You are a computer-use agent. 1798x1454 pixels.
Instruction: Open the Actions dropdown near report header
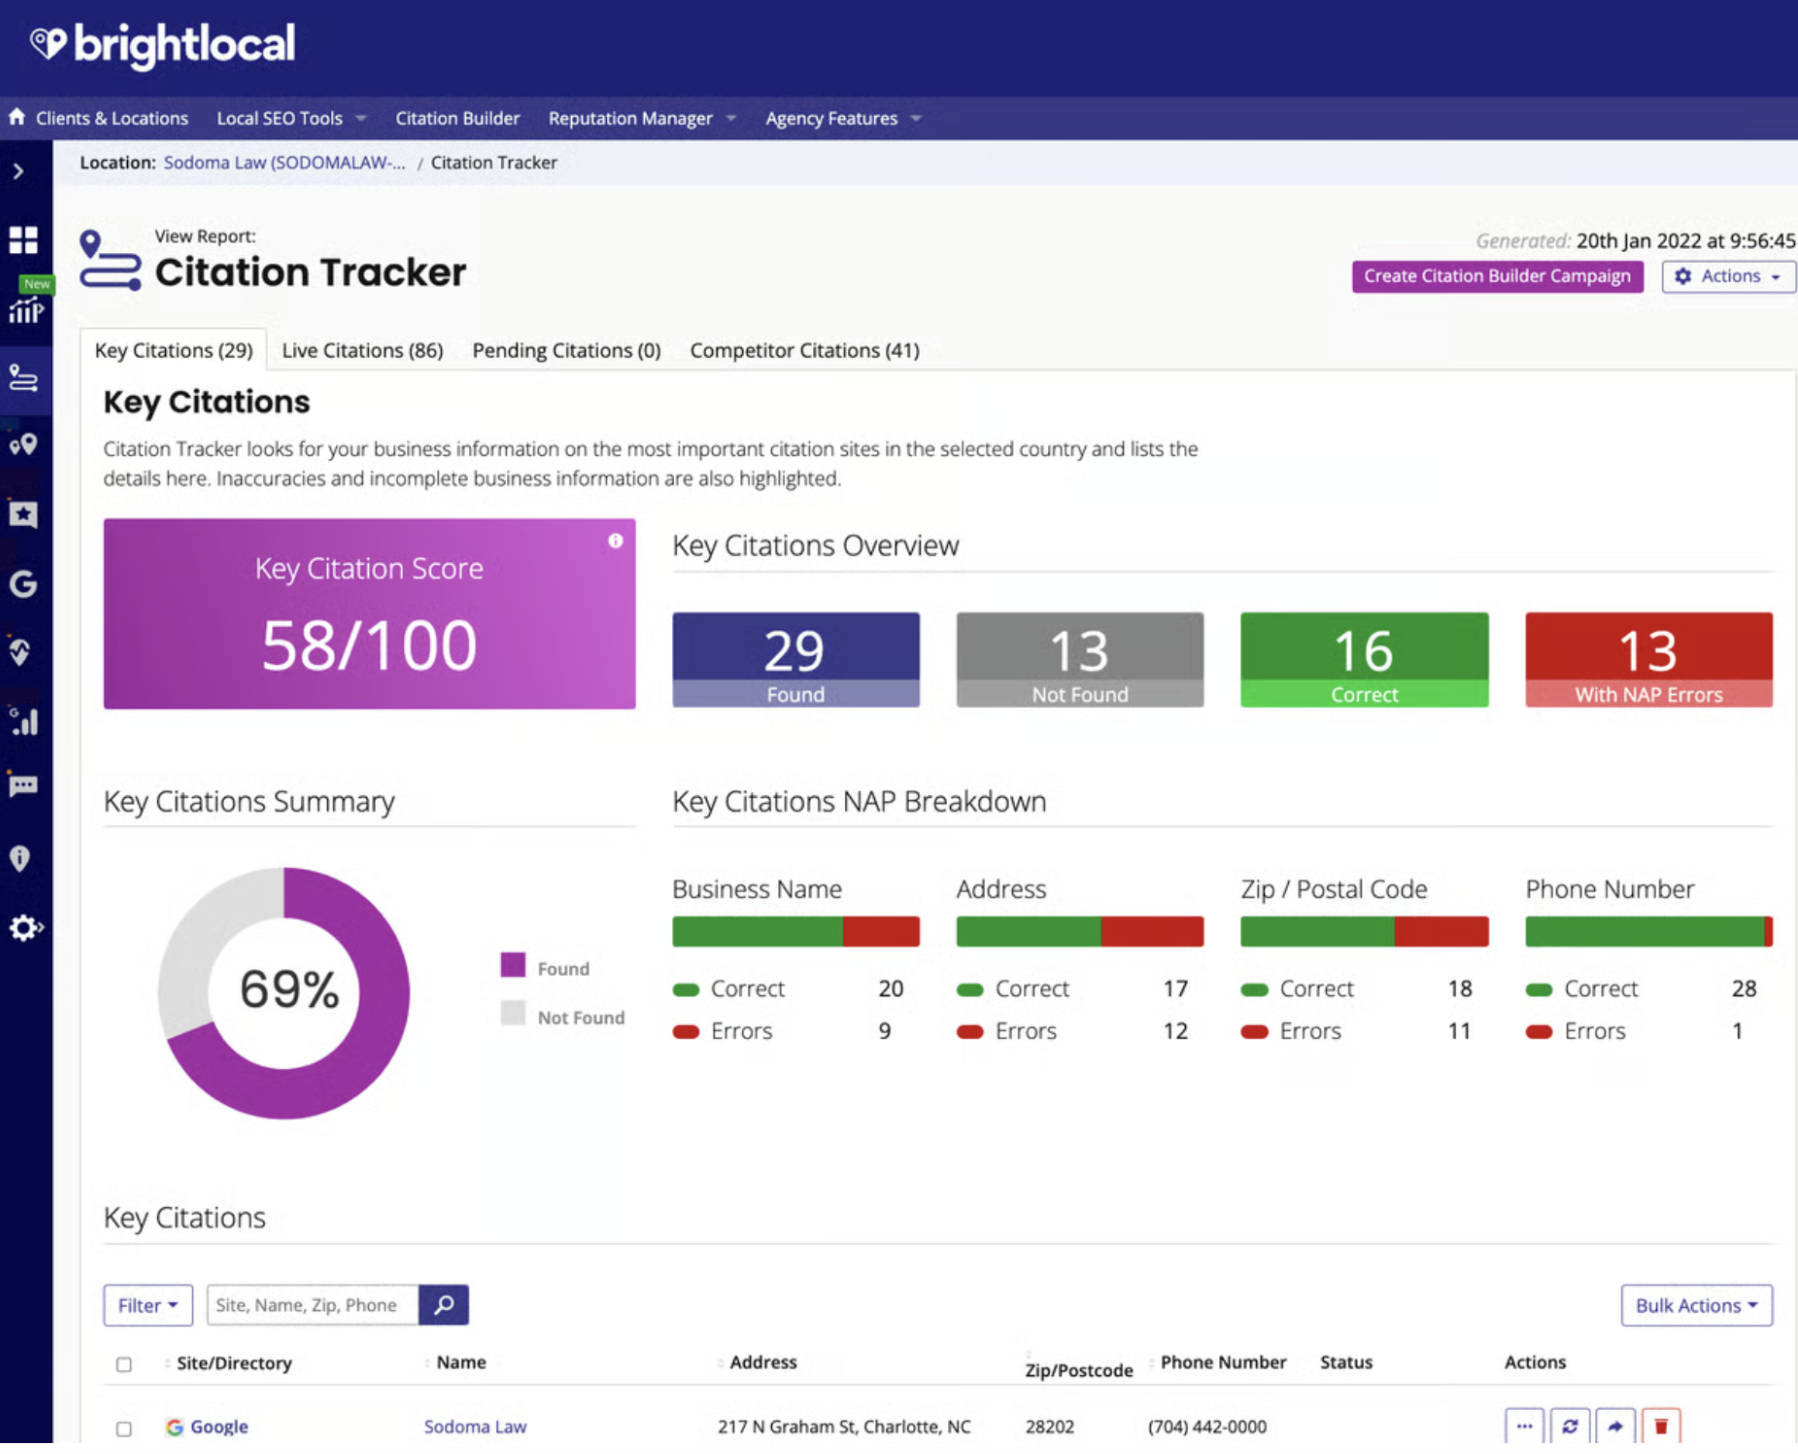point(1728,276)
